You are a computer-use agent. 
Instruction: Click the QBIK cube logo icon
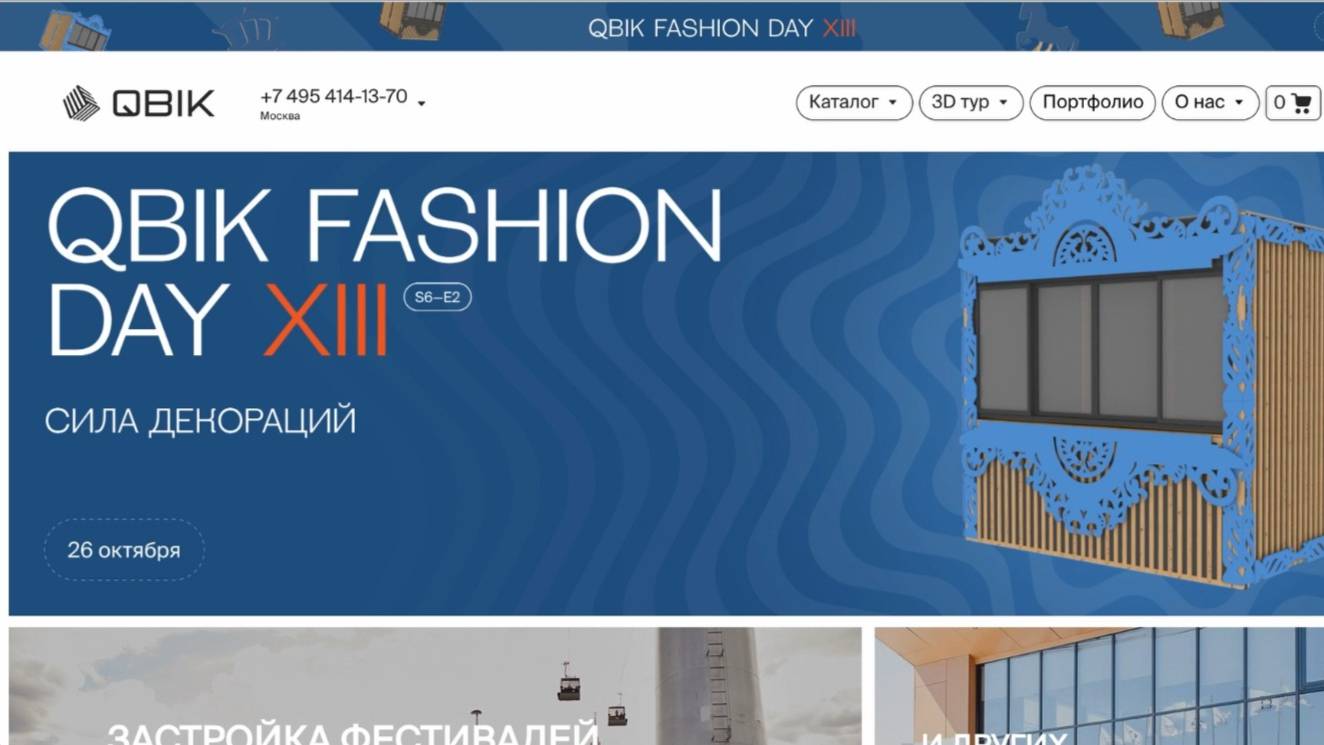pos(81,103)
